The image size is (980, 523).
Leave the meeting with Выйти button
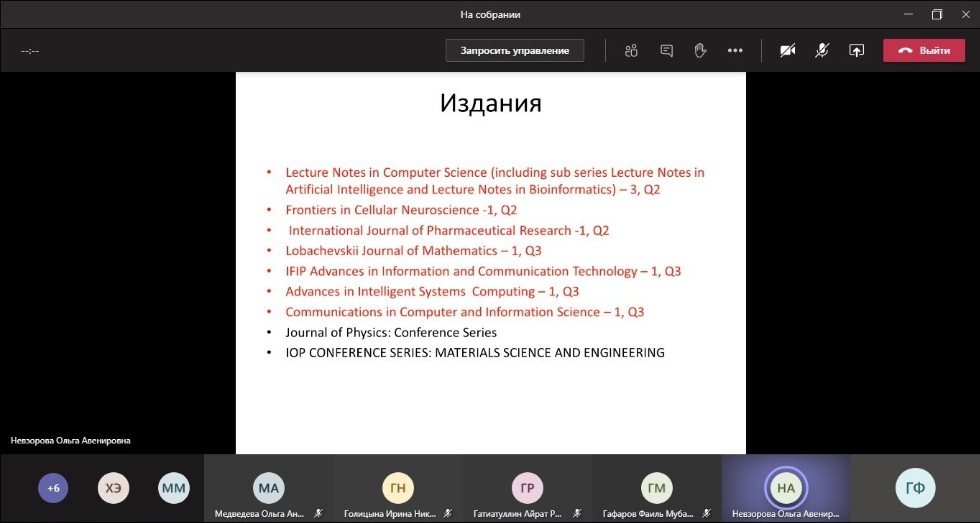[923, 51]
